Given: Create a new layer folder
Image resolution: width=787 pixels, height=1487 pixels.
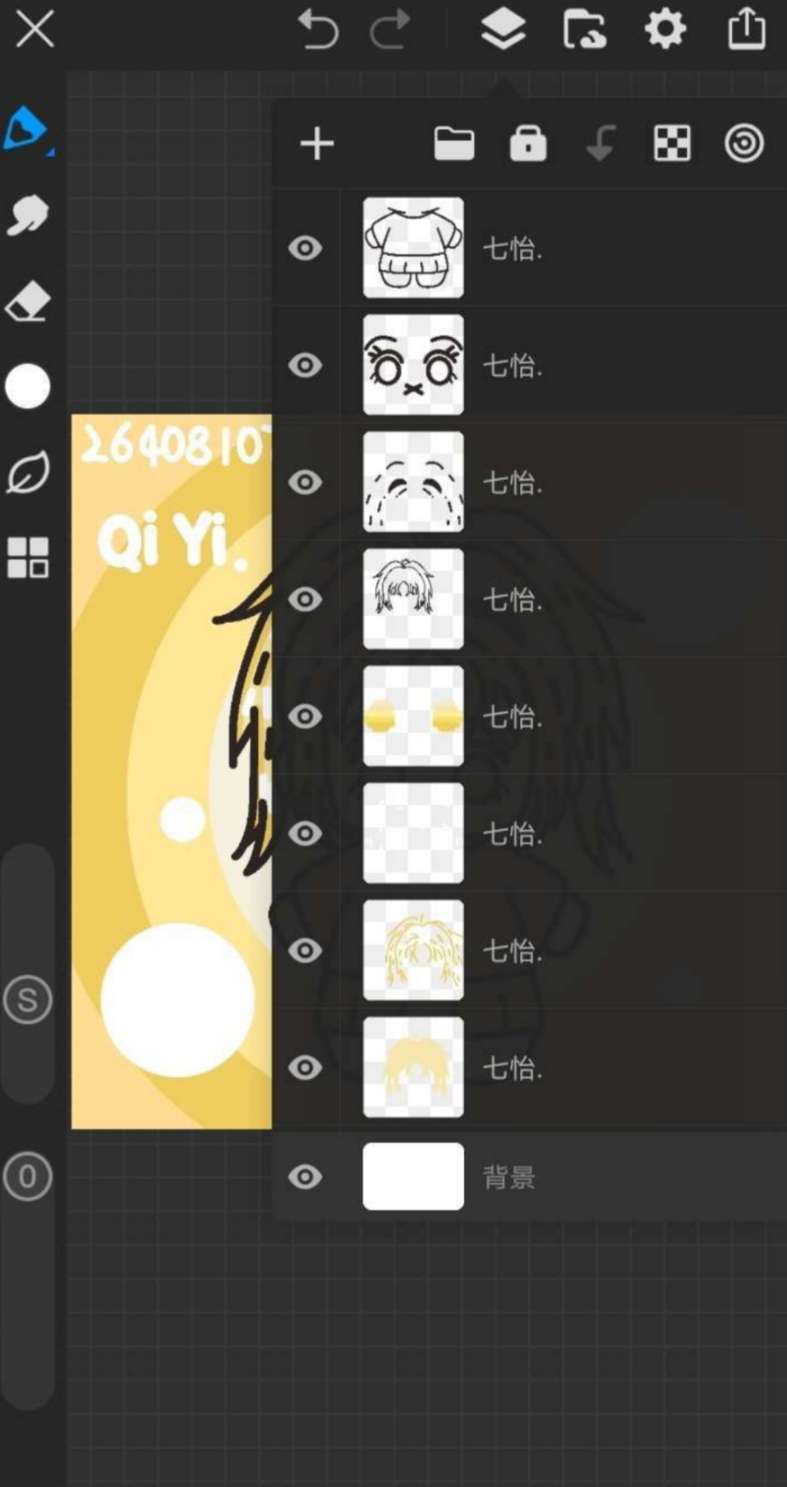Looking at the screenshot, I should pos(454,144).
